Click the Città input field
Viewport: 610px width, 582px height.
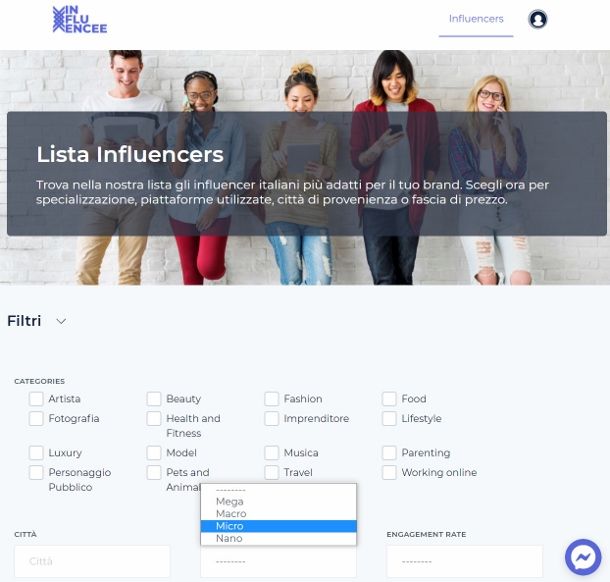[x=92, y=561]
